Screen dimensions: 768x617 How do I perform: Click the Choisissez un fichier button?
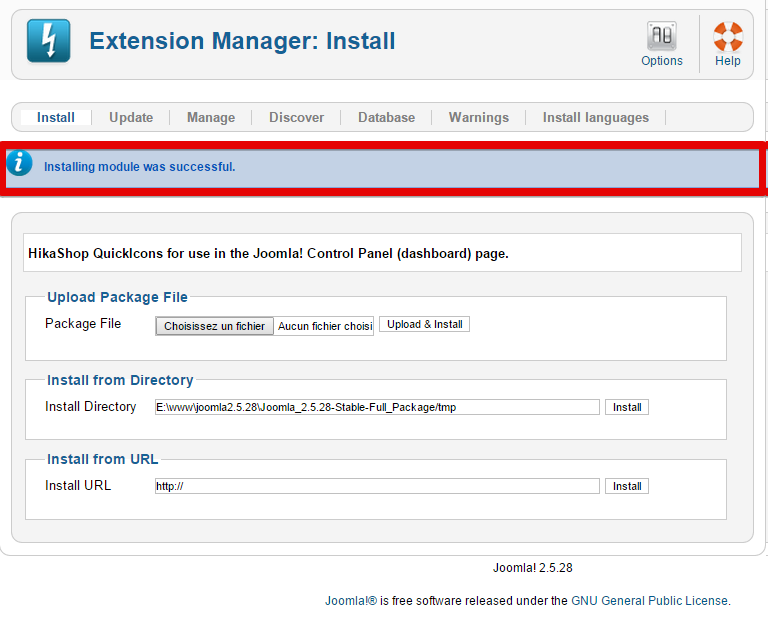click(215, 326)
